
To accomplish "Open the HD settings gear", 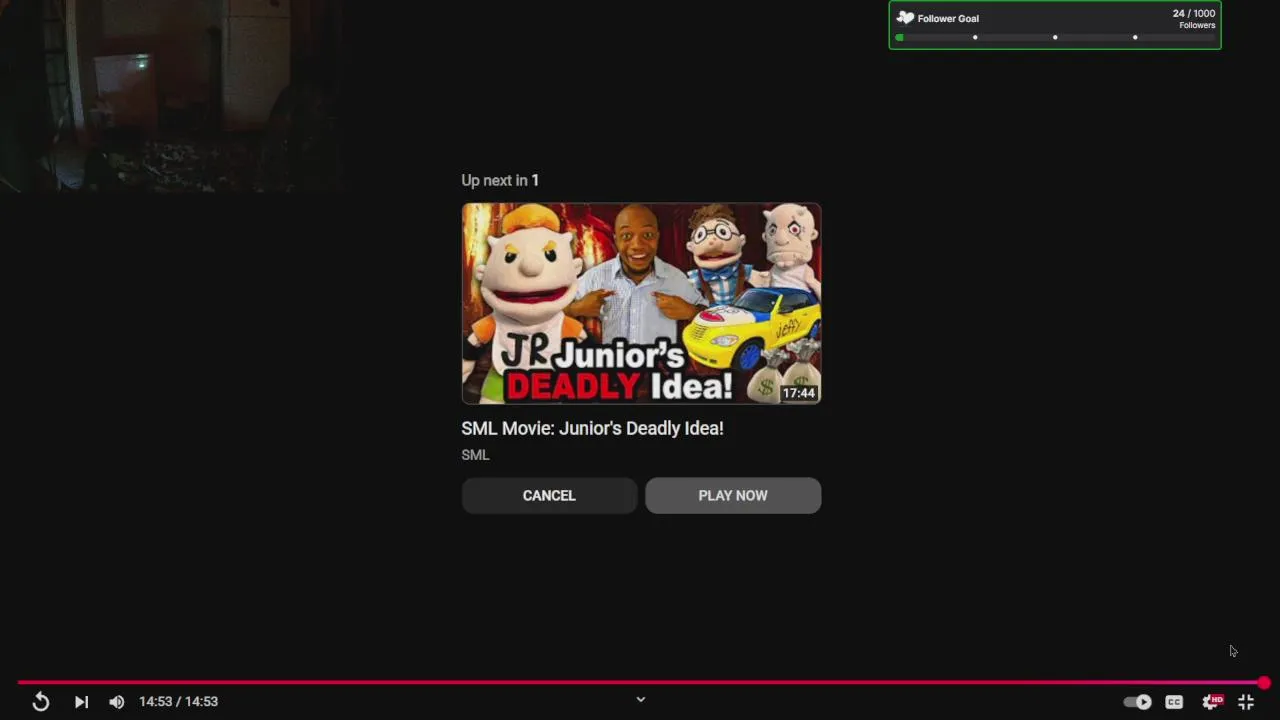I will coord(1212,702).
